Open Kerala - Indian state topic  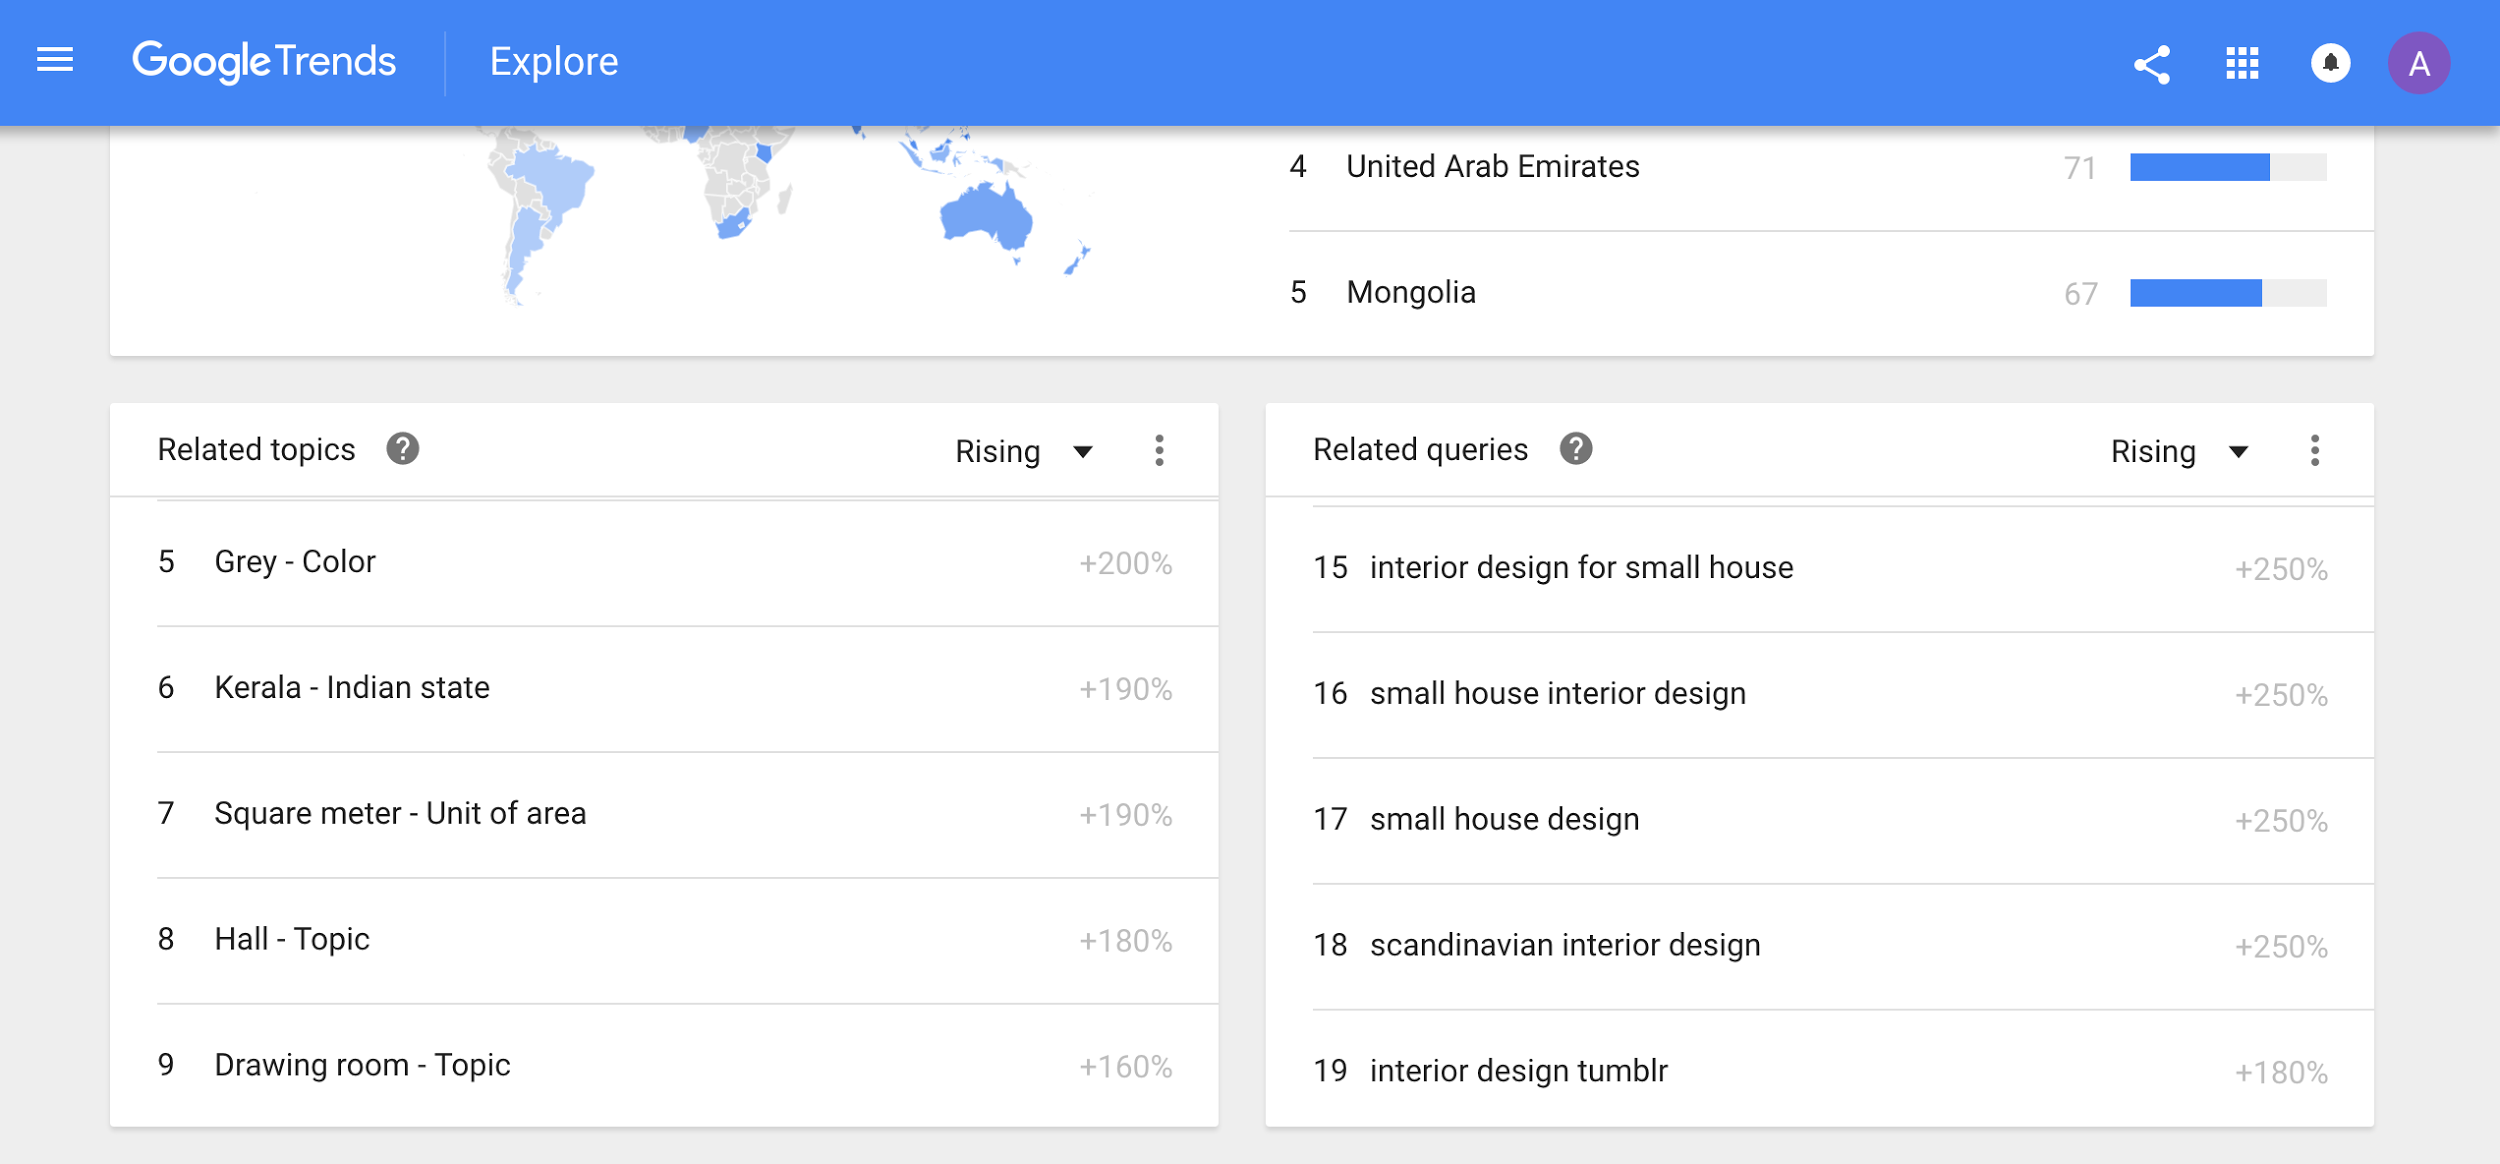tap(352, 688)
